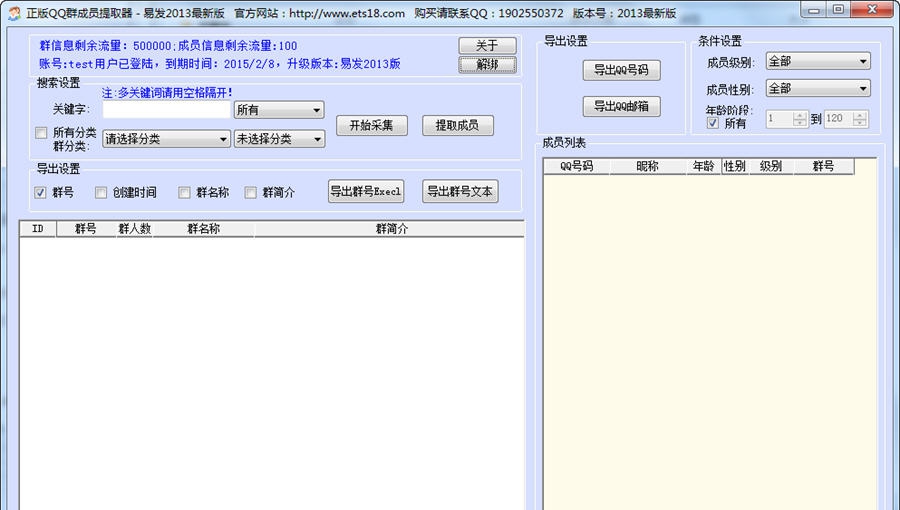Open the 成员性别 dropdown
This screenshot has height=510, width=900.
(x=818, y=88)
